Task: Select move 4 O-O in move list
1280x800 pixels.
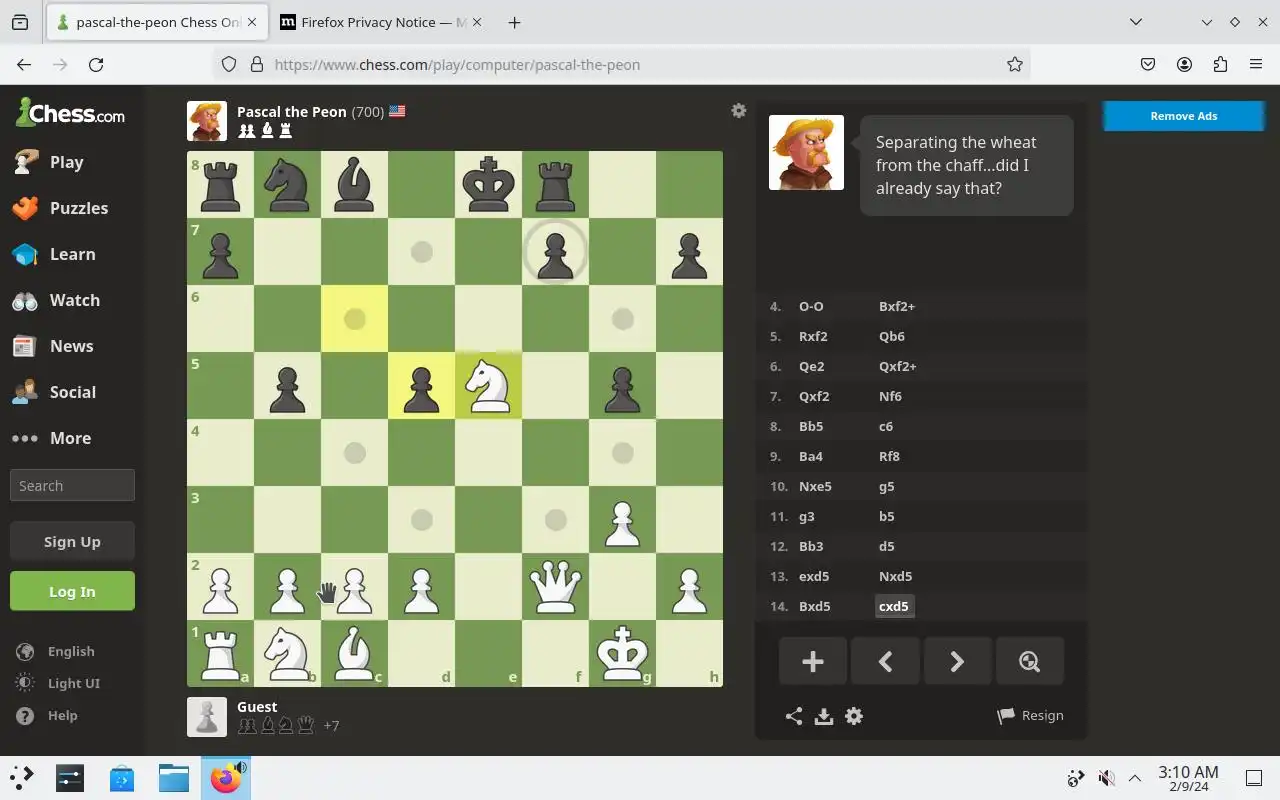Action: (x=811, y=306)
